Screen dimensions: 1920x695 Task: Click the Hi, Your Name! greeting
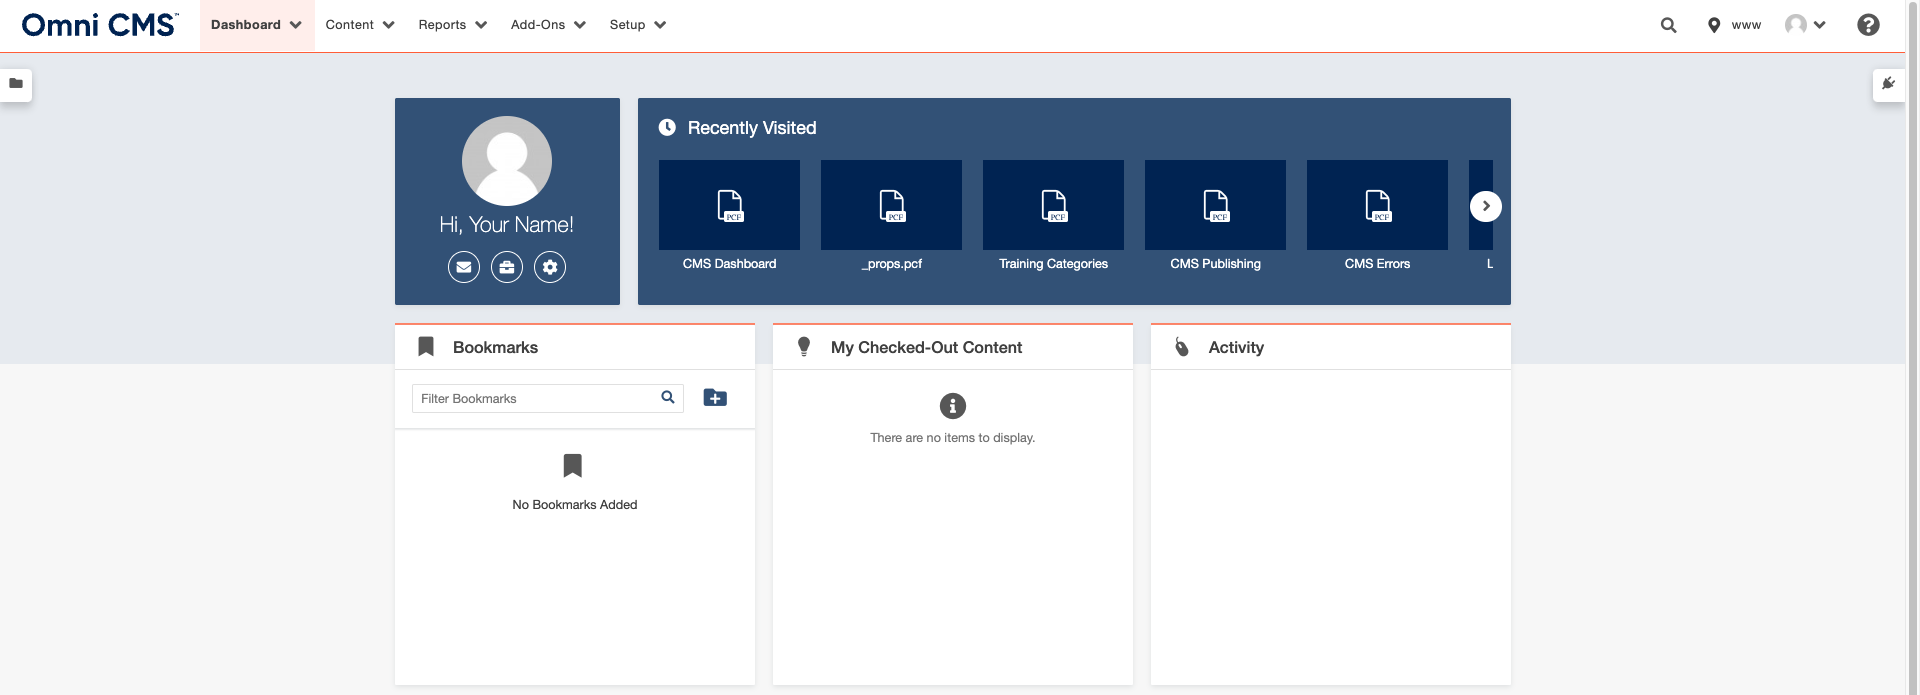tap(507, 224)
